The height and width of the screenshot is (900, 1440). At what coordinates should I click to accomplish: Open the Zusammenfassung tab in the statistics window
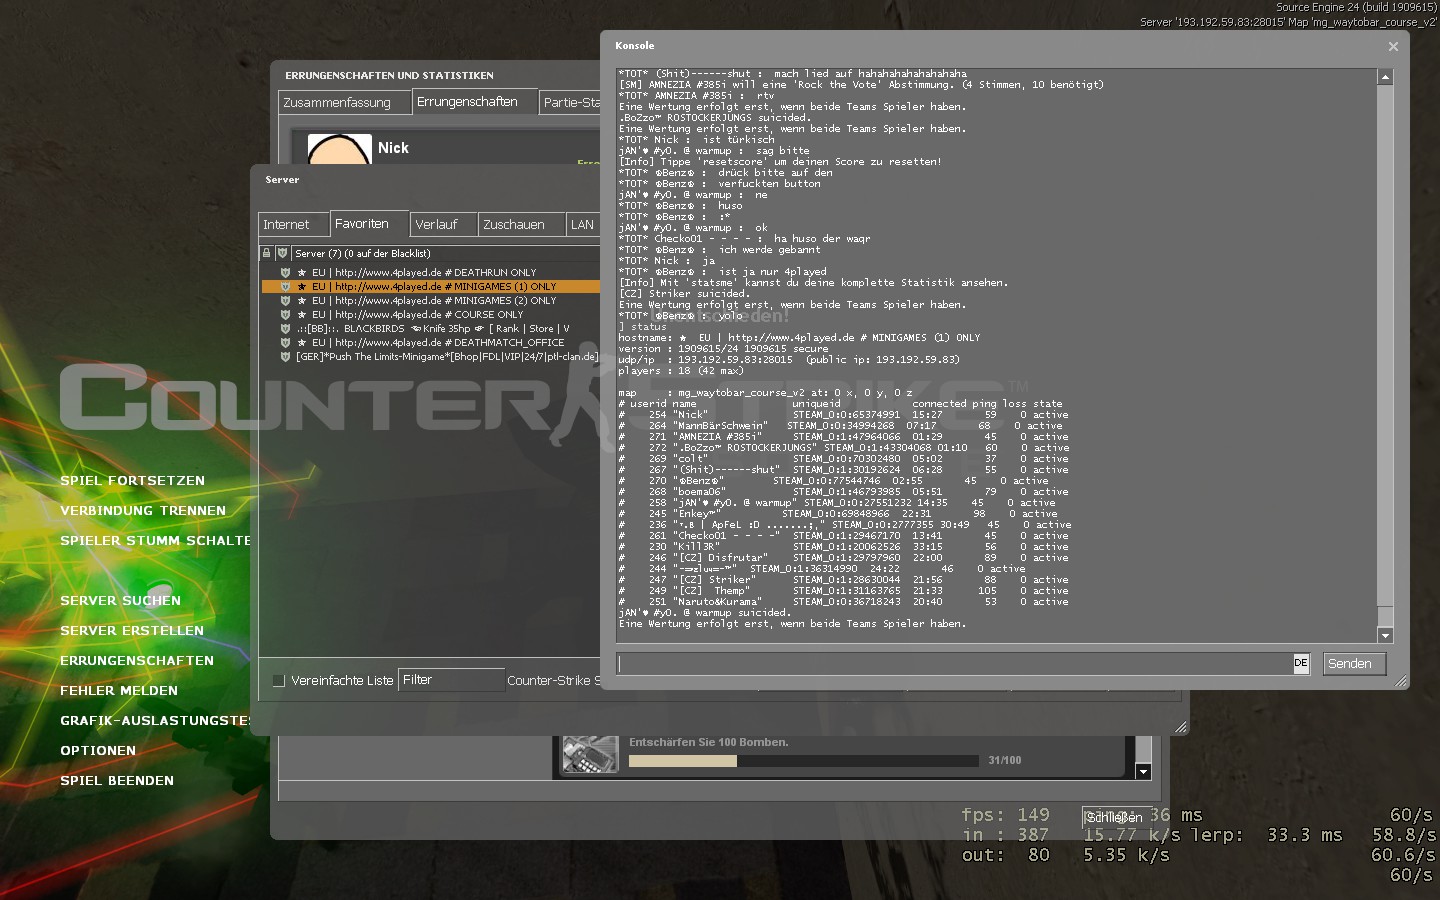point(344,103)
